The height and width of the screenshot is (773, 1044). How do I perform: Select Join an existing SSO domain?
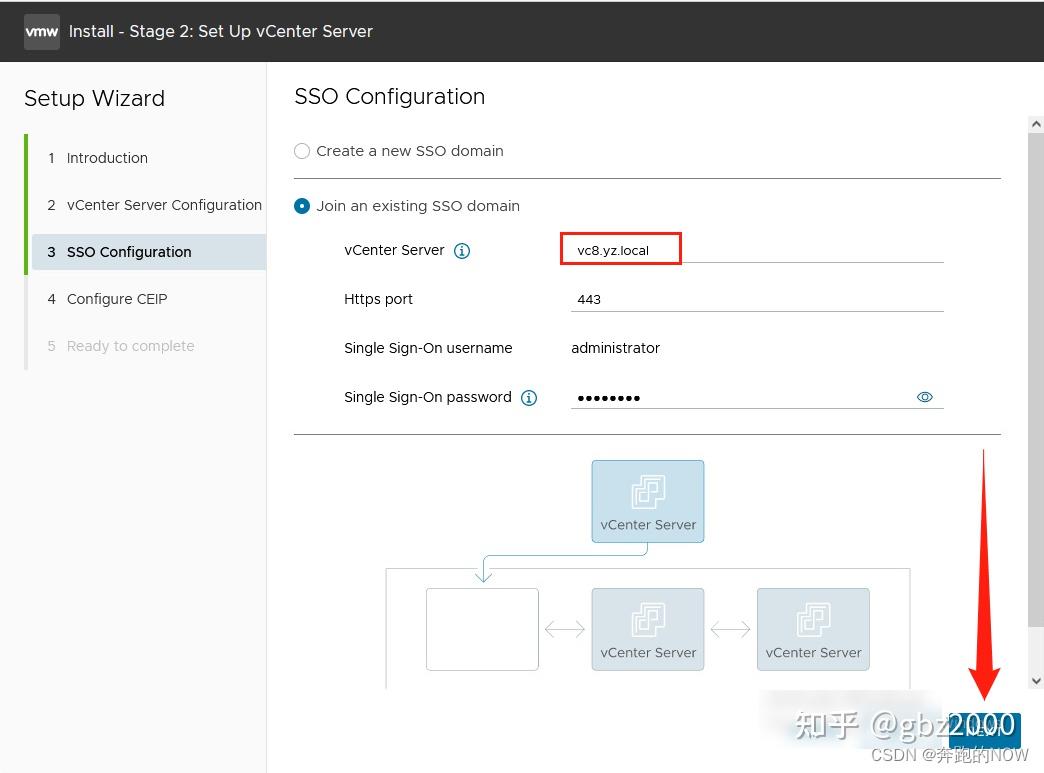point(302,206)
